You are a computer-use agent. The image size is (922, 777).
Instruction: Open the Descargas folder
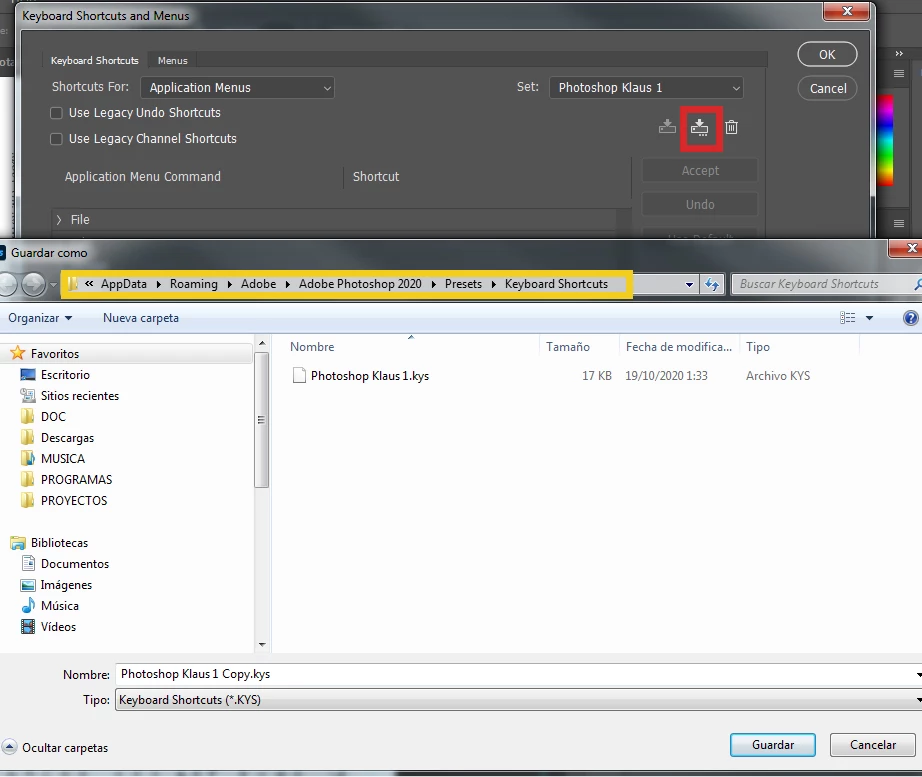pyautogui.click(x=67, y=438)
